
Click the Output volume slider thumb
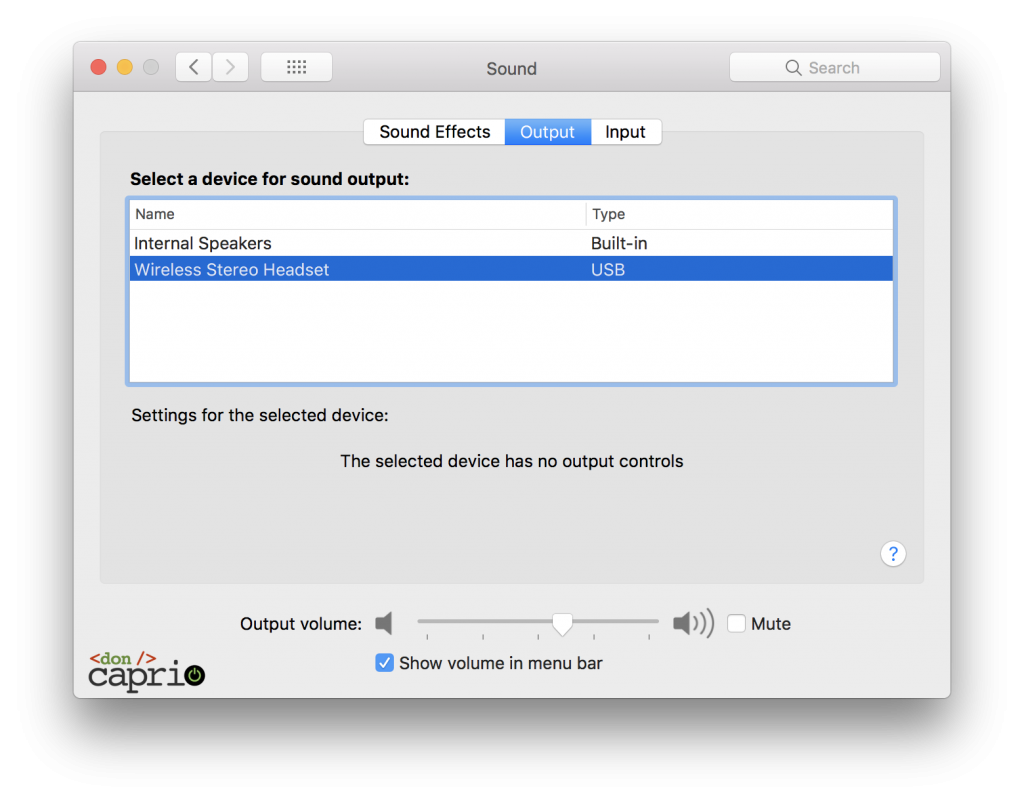point(562,623)
